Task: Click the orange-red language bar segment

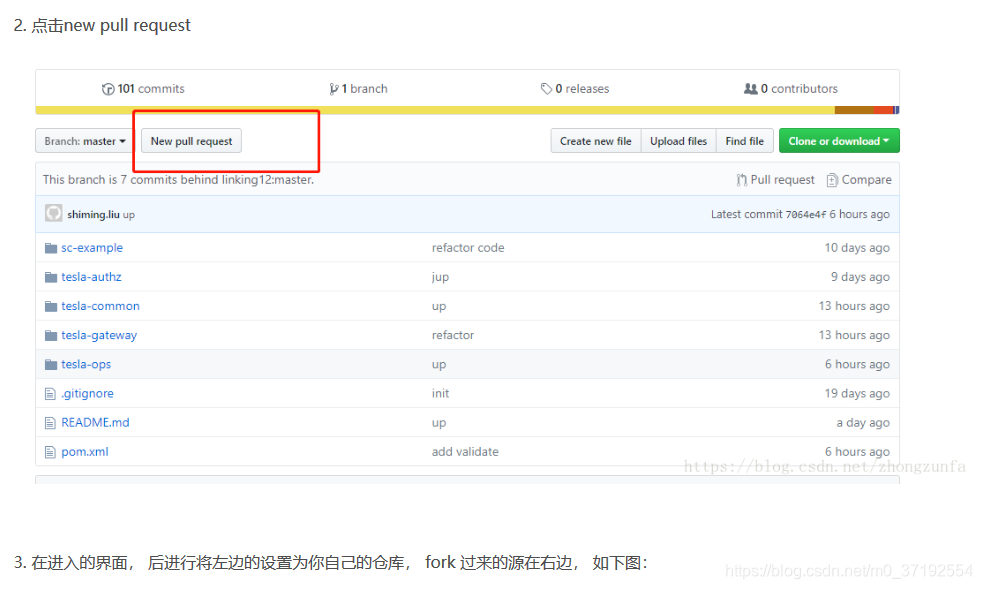Action: tap(883, 110)
